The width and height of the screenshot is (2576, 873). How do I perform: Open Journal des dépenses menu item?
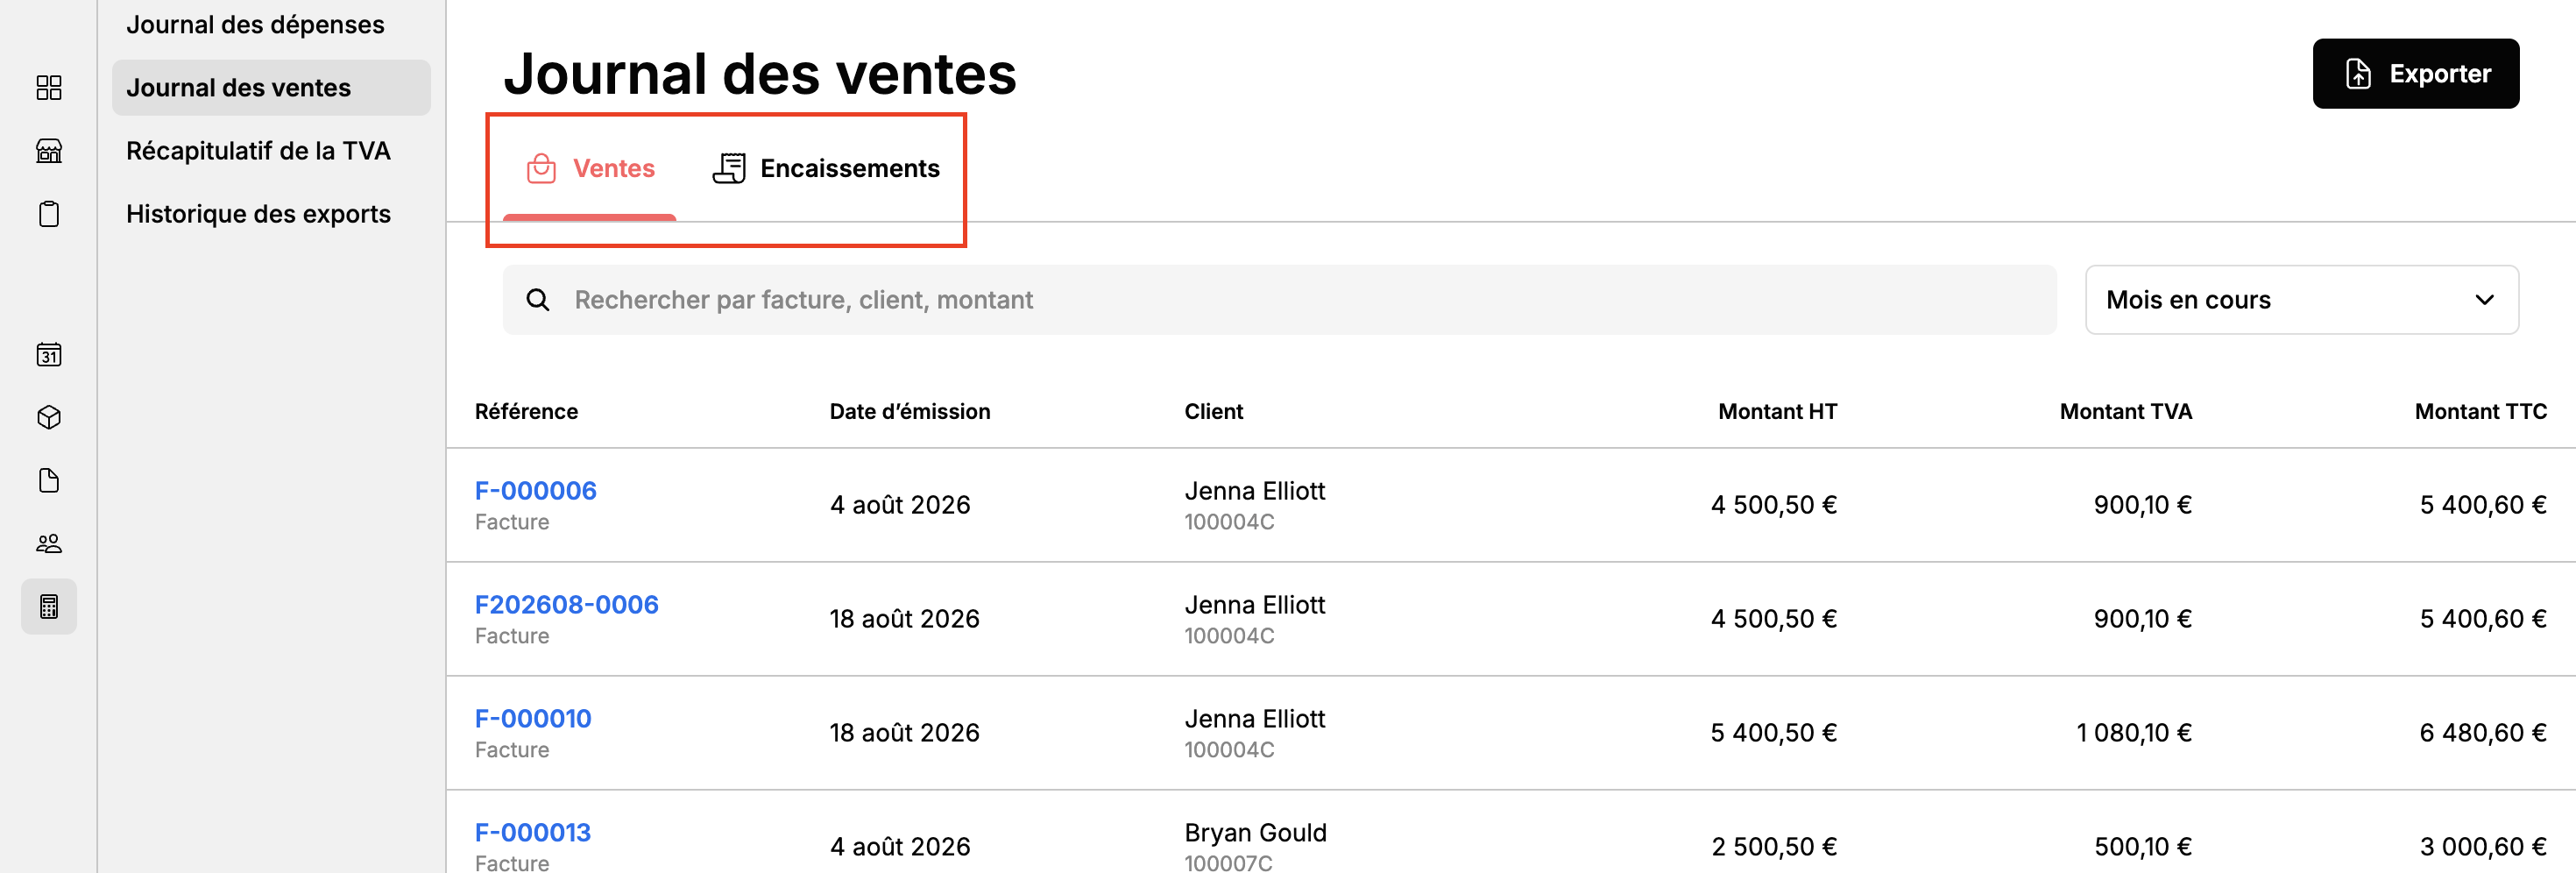[255, 24]
